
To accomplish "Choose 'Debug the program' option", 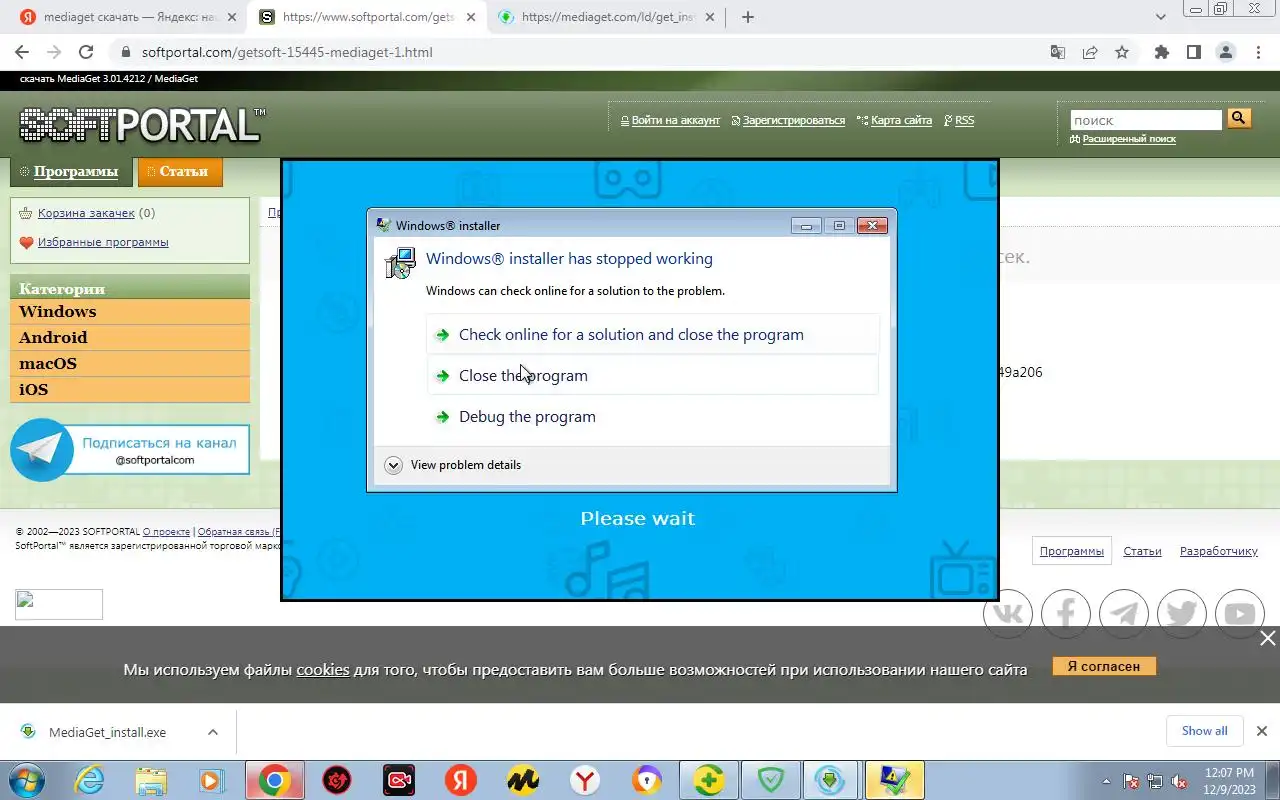I will pyautogui.click(x=652, y=416).
